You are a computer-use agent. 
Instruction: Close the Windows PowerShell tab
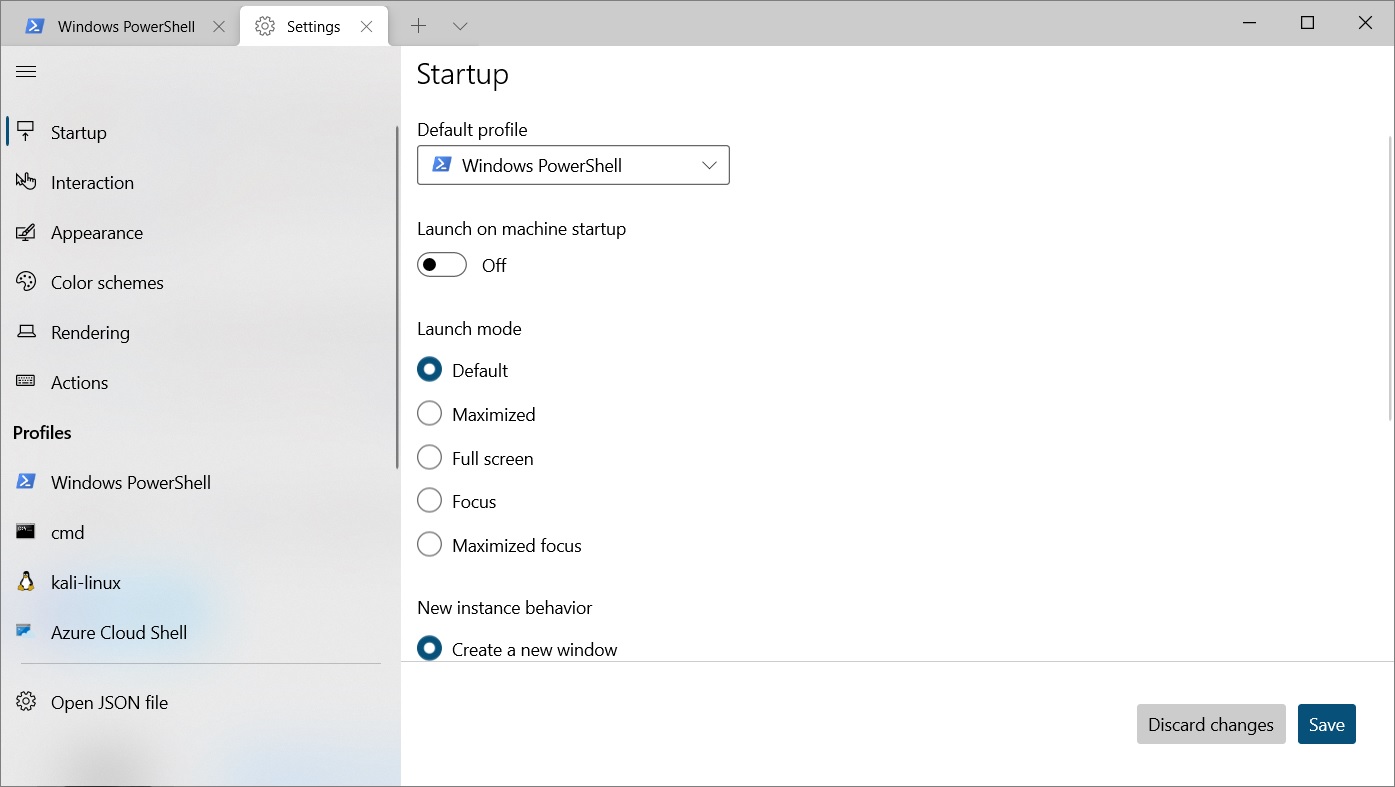coord(219,26)
